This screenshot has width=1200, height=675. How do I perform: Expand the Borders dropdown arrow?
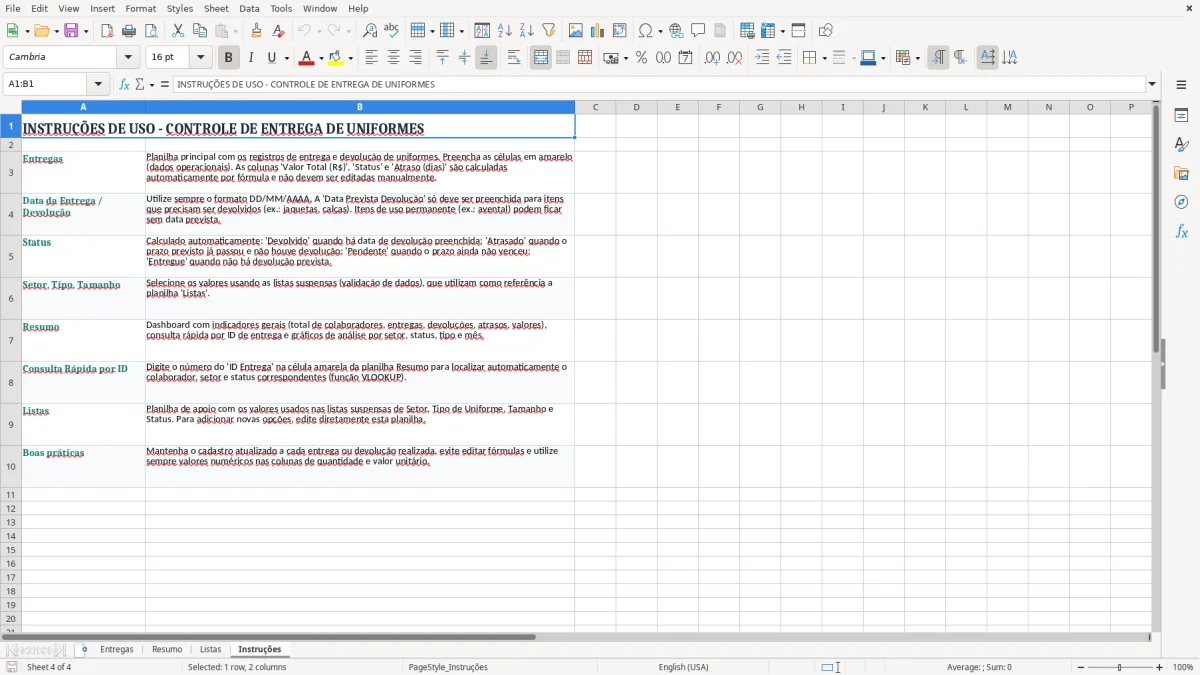[824, 58]
